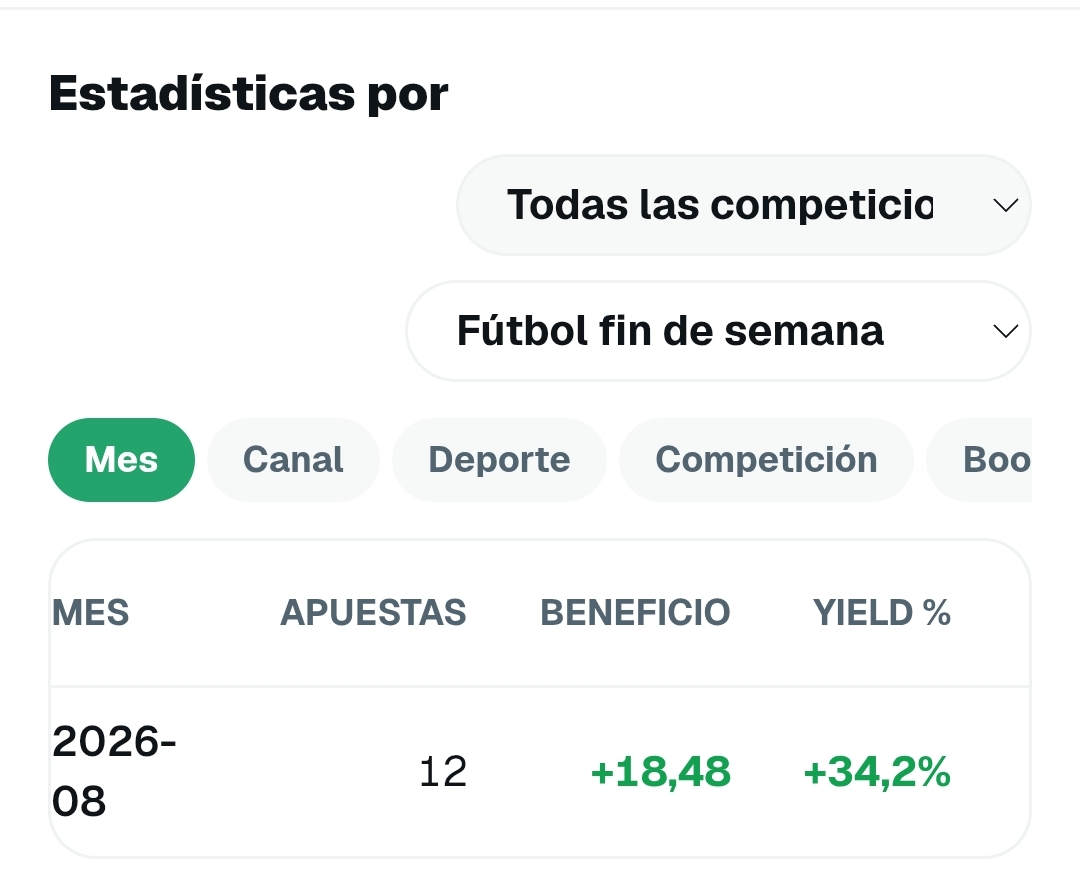Click the 2026-08 month row
Image resolution: width=1080 pixels, height=871 pixels.
point(540,771)
